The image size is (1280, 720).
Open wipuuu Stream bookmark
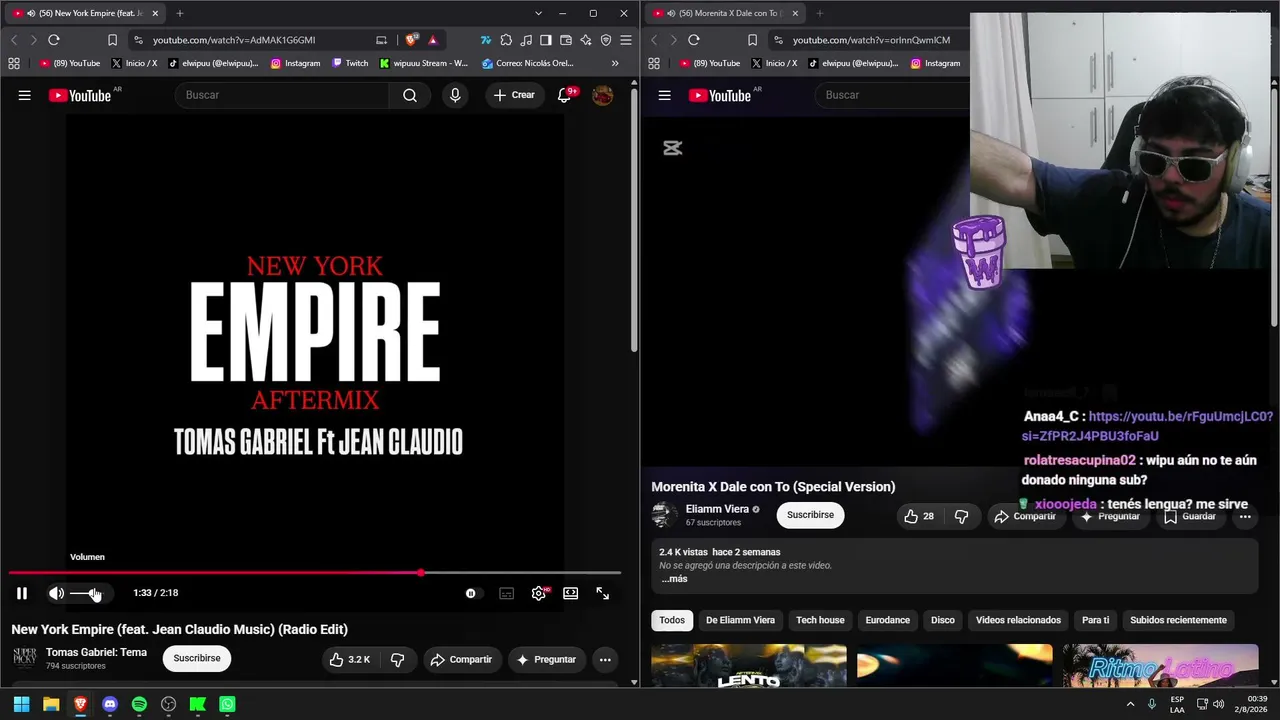pyautogui.click(x=423, y=63)
